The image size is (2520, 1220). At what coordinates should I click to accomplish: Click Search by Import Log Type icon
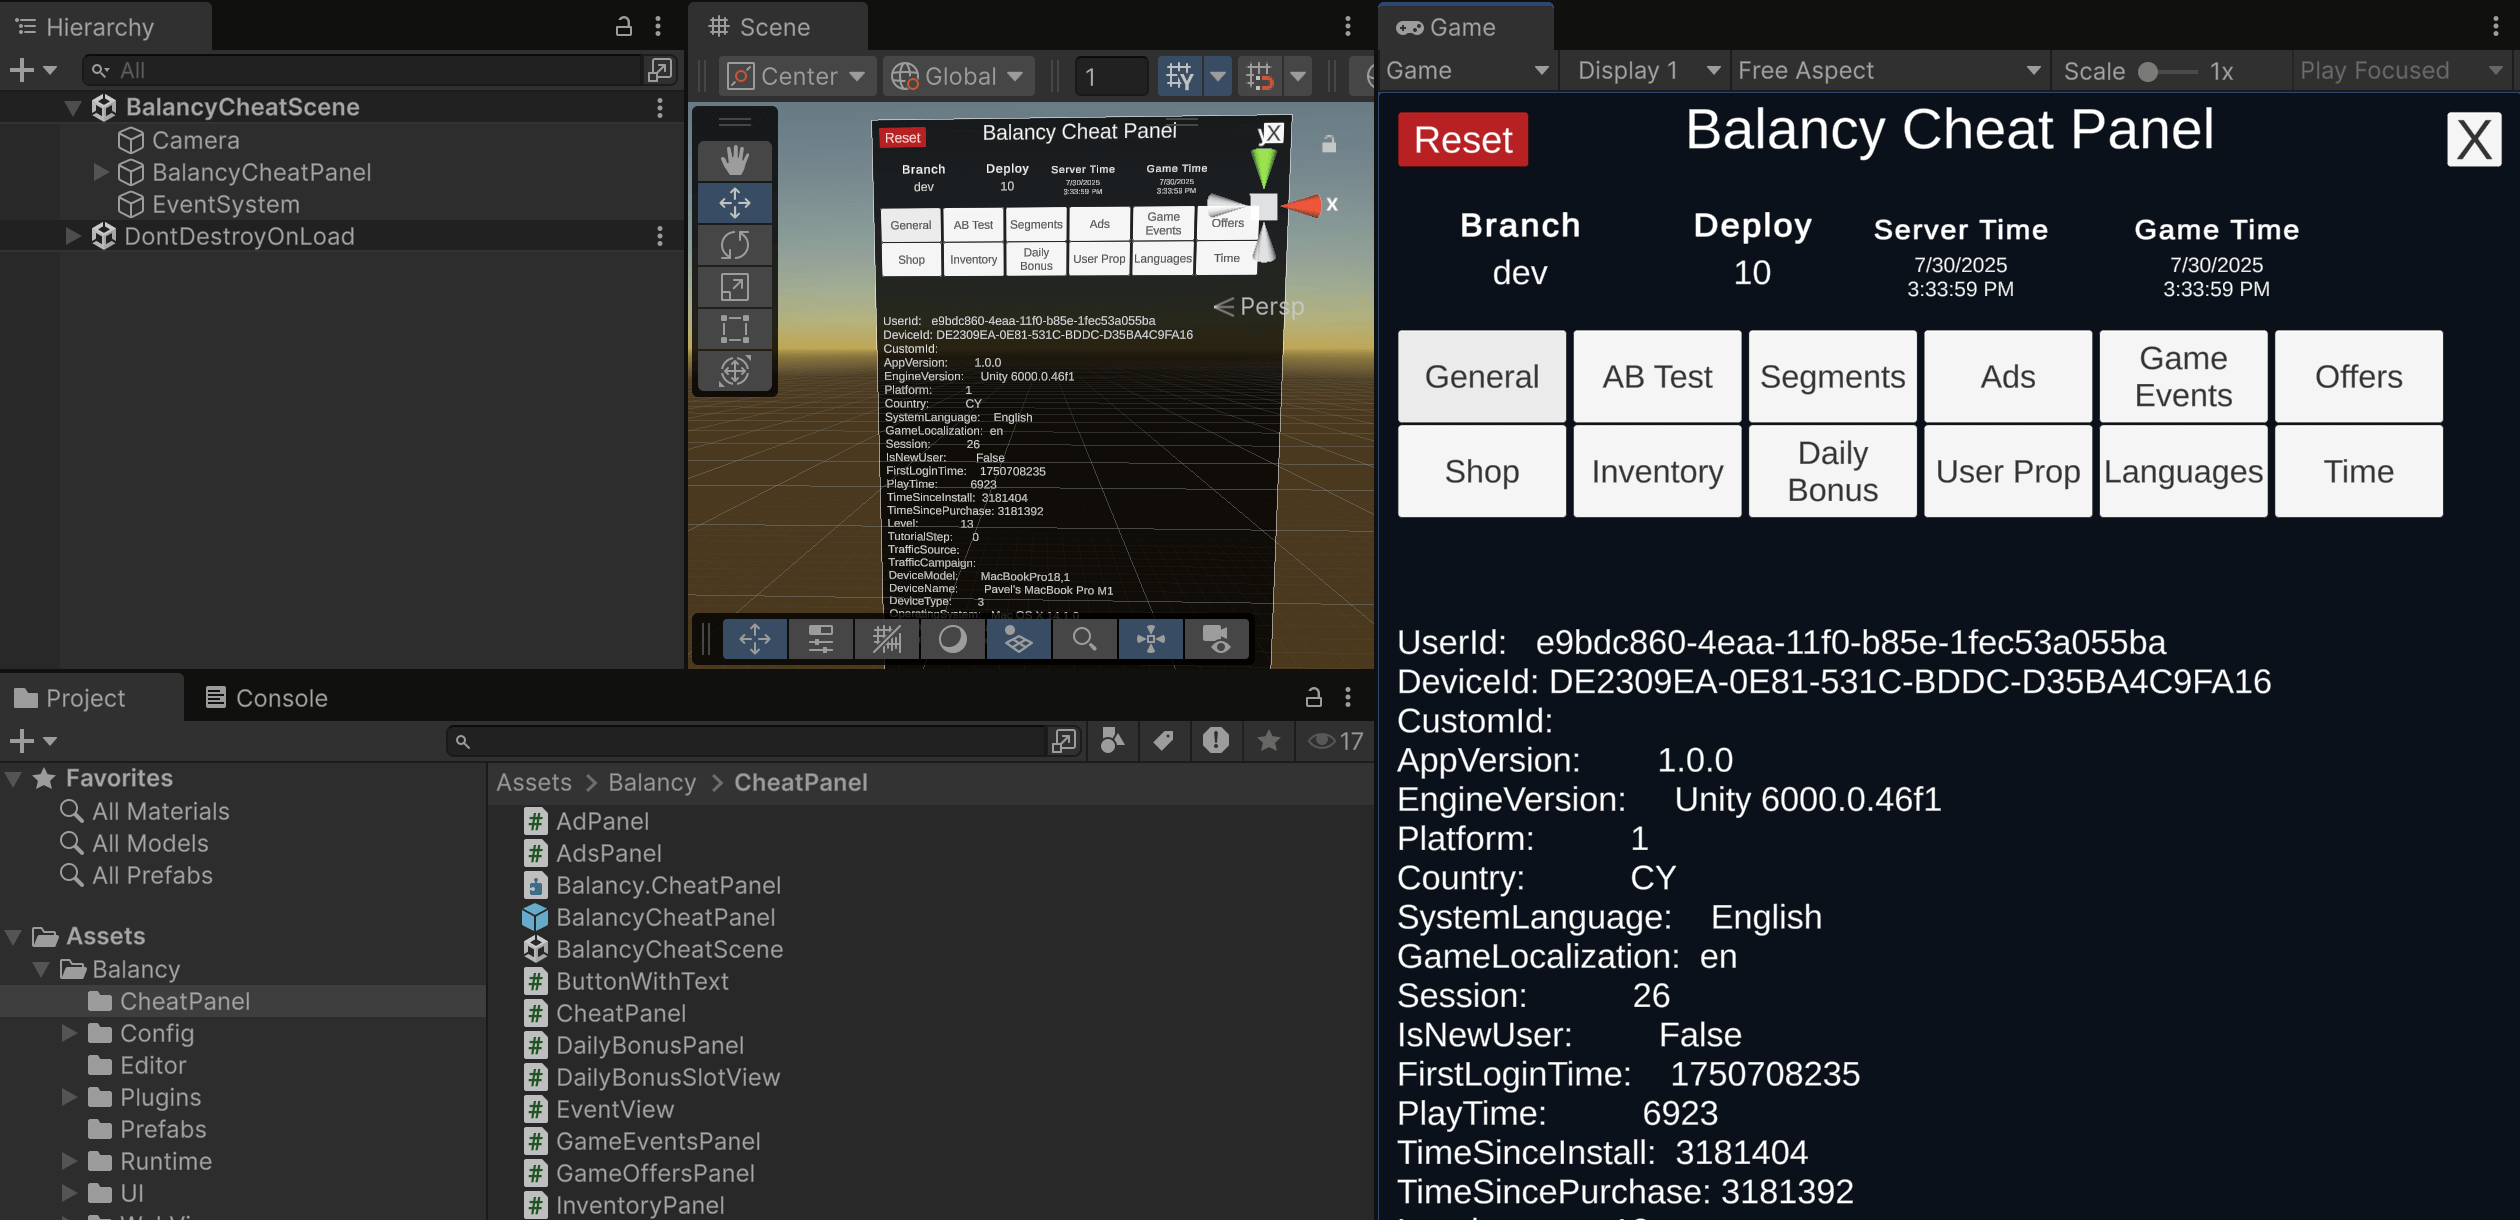pos(1215,741)
